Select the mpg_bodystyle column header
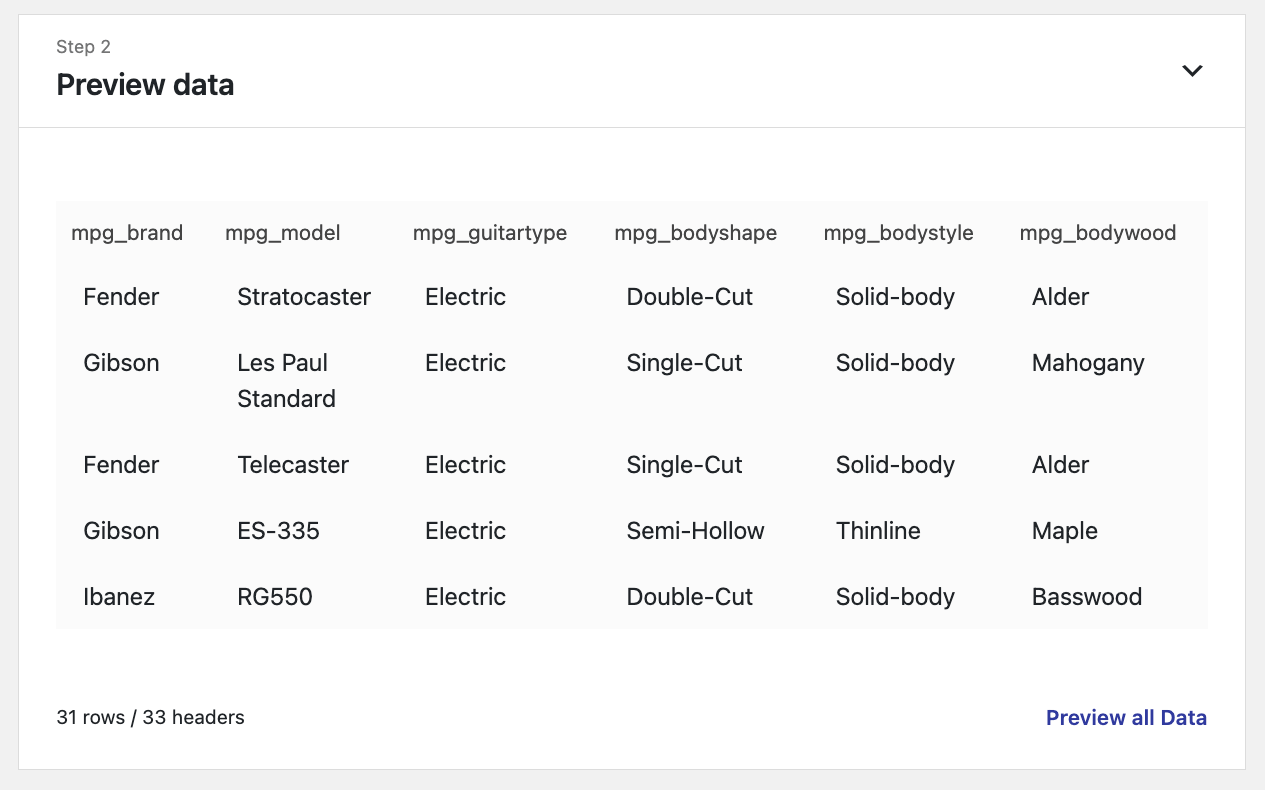 pyautogui.click(x=899, y=233)
